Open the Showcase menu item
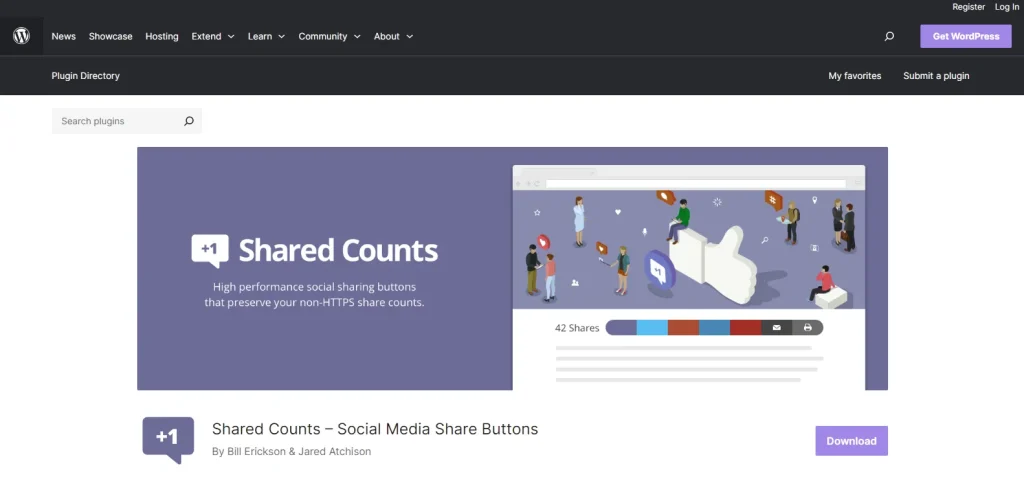Image resolution: width=1024 pixels, height=479 pixels. (110, 37)
